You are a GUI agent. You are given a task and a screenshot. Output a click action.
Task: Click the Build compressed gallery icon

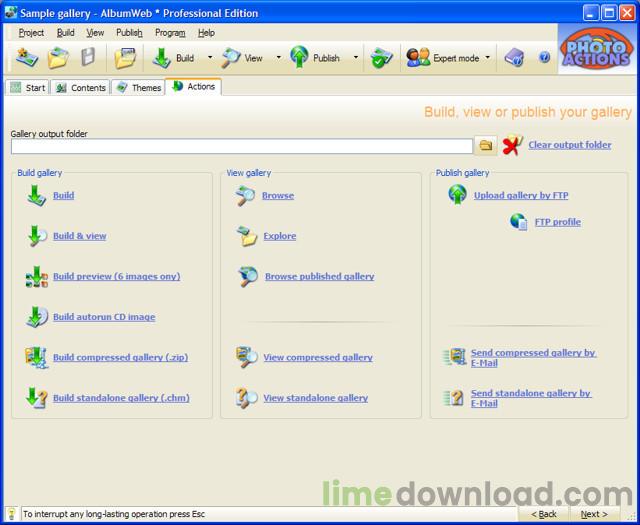[37, 358]
